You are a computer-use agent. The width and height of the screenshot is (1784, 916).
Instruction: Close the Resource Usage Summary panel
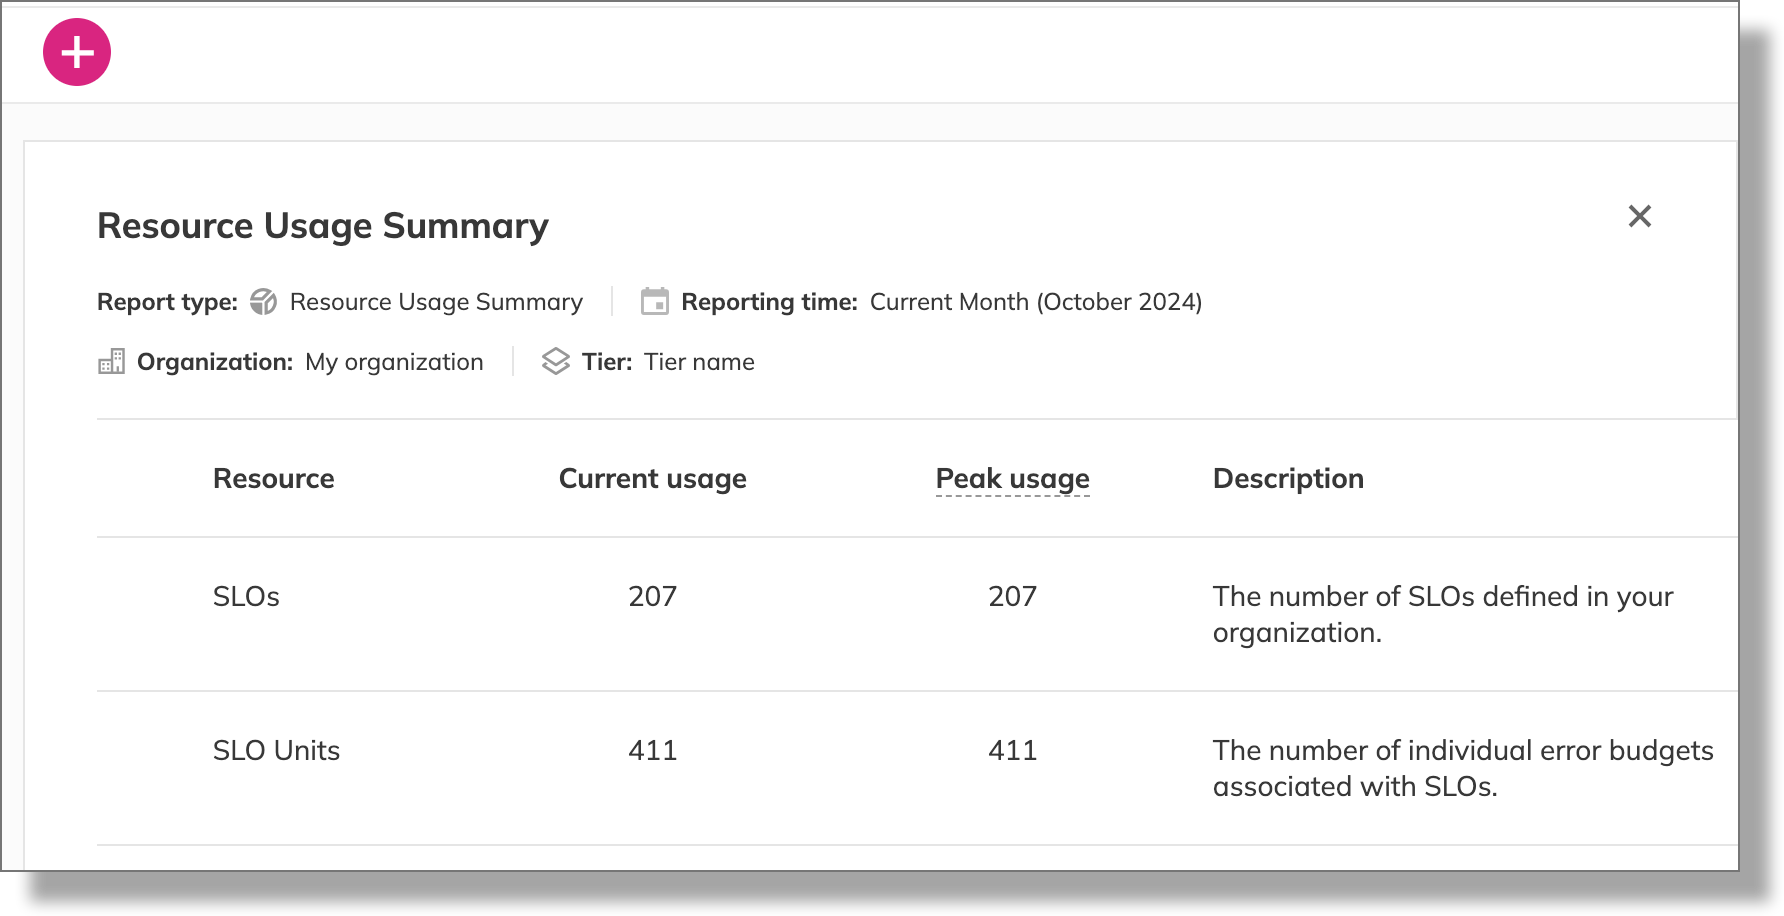1639,216
